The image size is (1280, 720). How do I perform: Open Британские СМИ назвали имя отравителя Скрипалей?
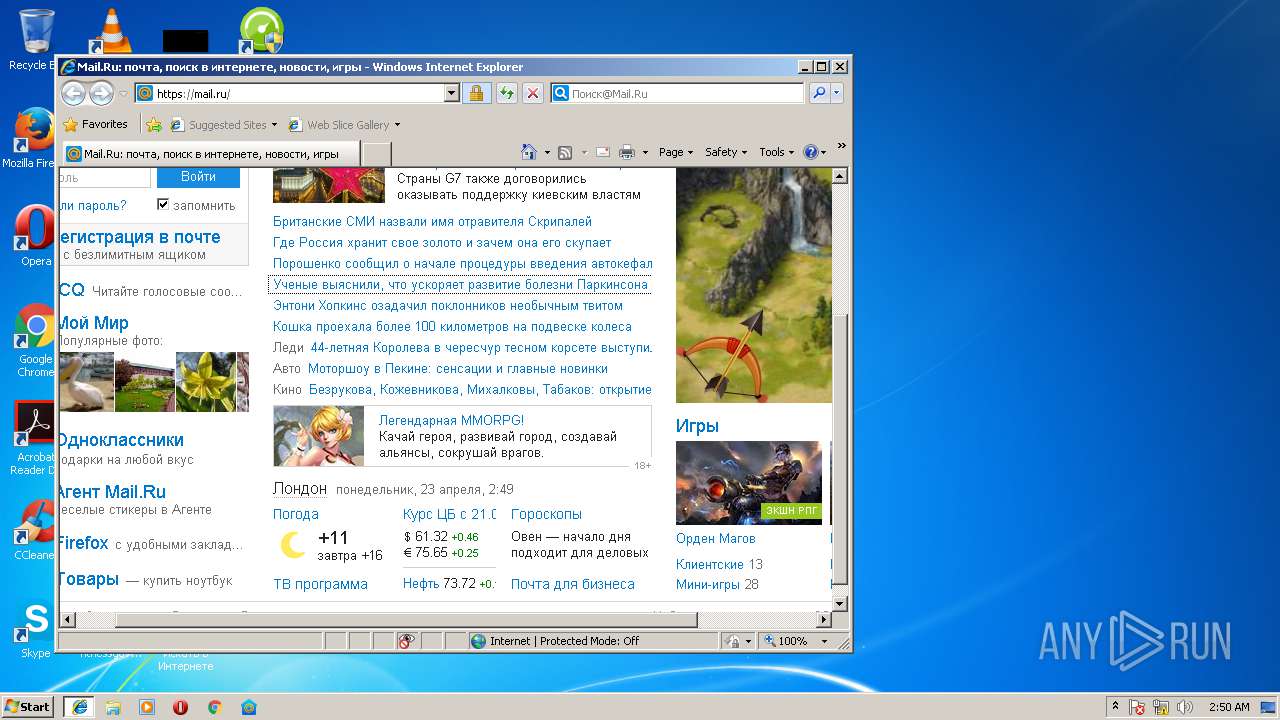coord(432,221)
